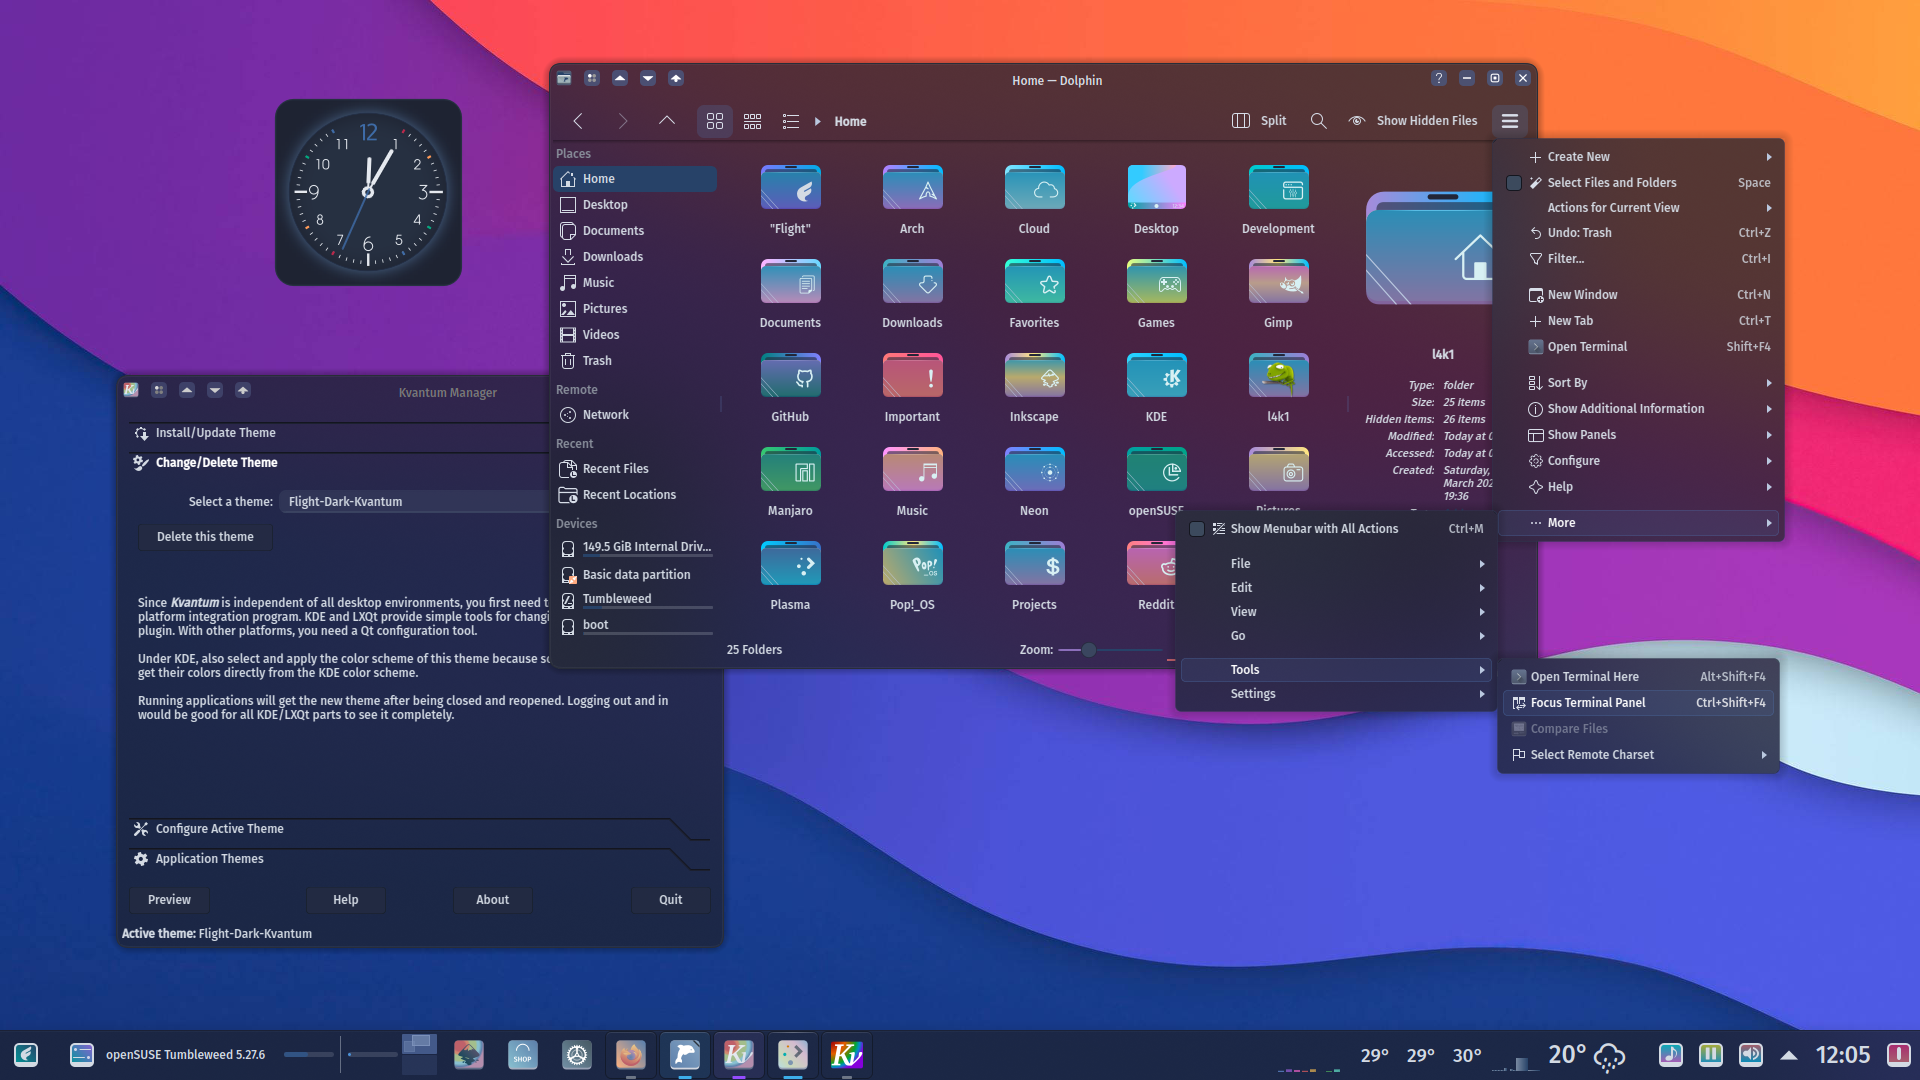
Task: Click the 12:05 taskbar clock
Action: point(1842,1055)
